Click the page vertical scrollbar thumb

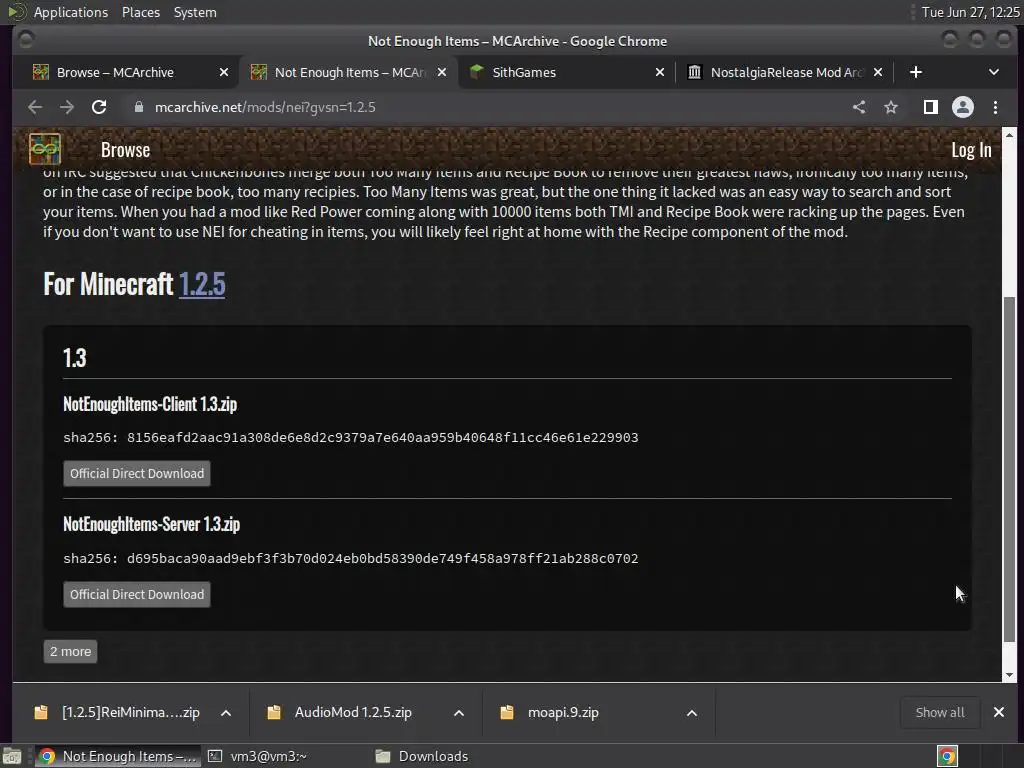coord(1009,469)
